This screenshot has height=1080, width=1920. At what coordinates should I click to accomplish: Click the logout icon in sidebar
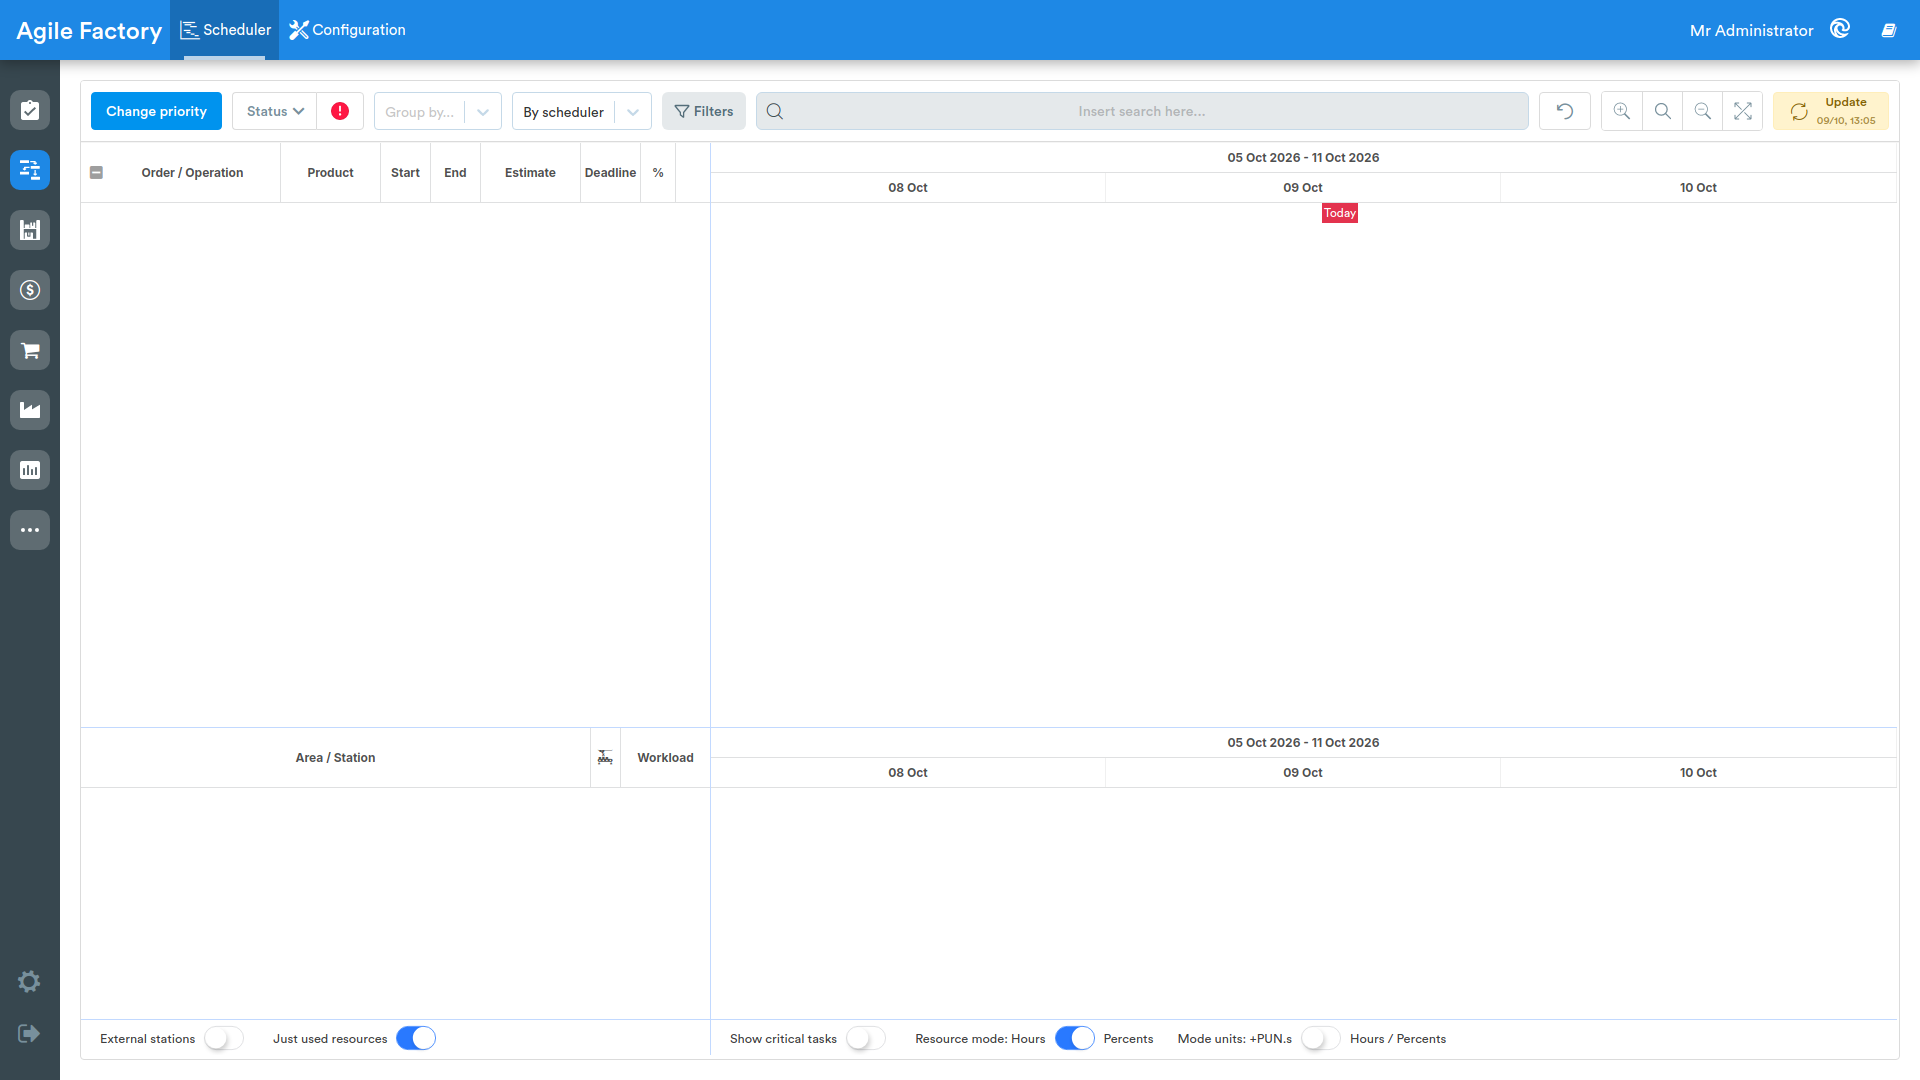pos(29,1033)
